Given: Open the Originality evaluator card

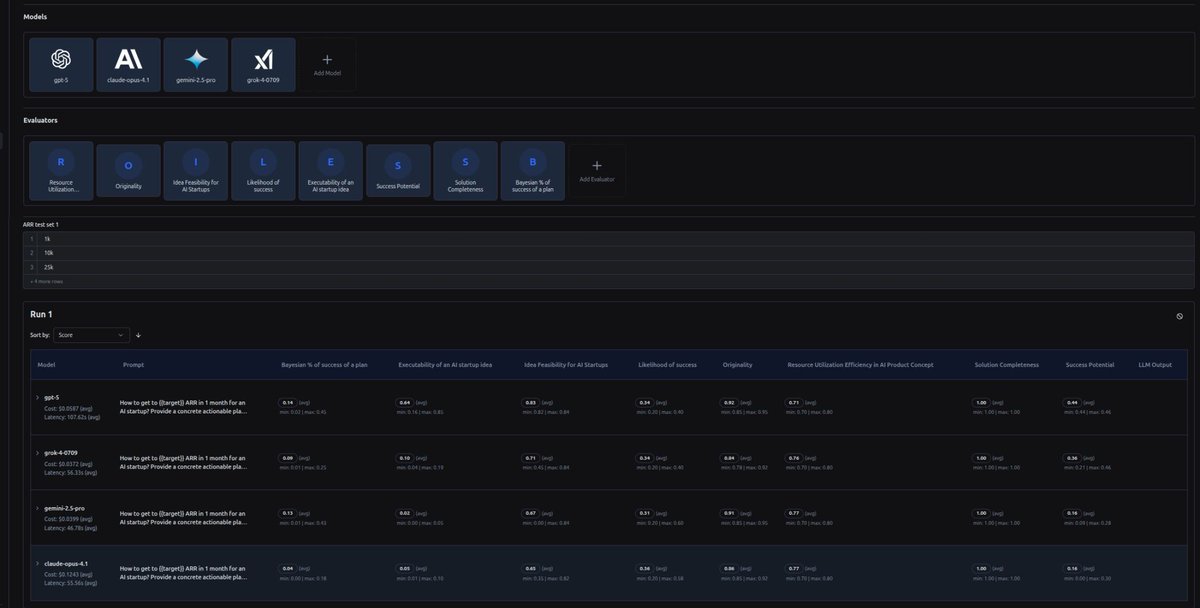Looking at the screenshot, I should [x=128, y=171].
